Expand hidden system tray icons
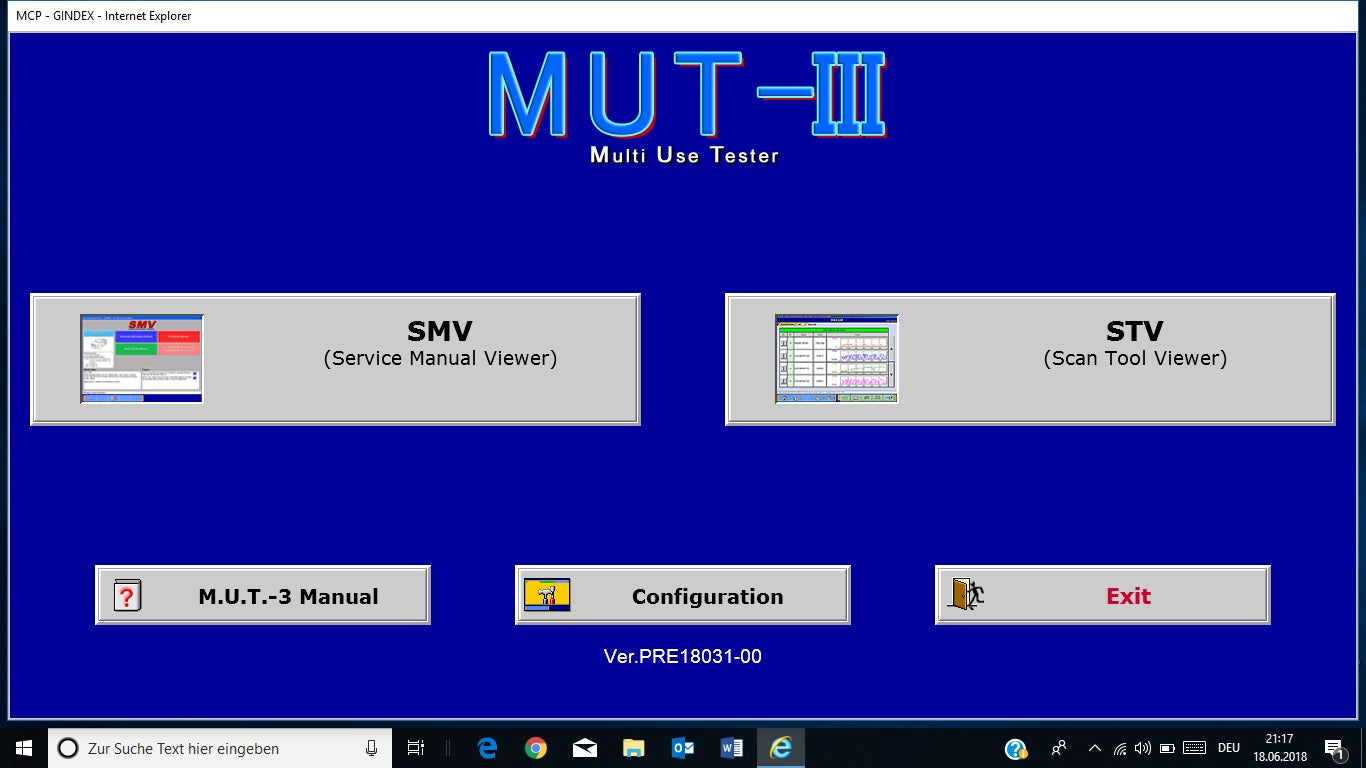This screenshot has height=768, width=1366. coord(1094,748)
